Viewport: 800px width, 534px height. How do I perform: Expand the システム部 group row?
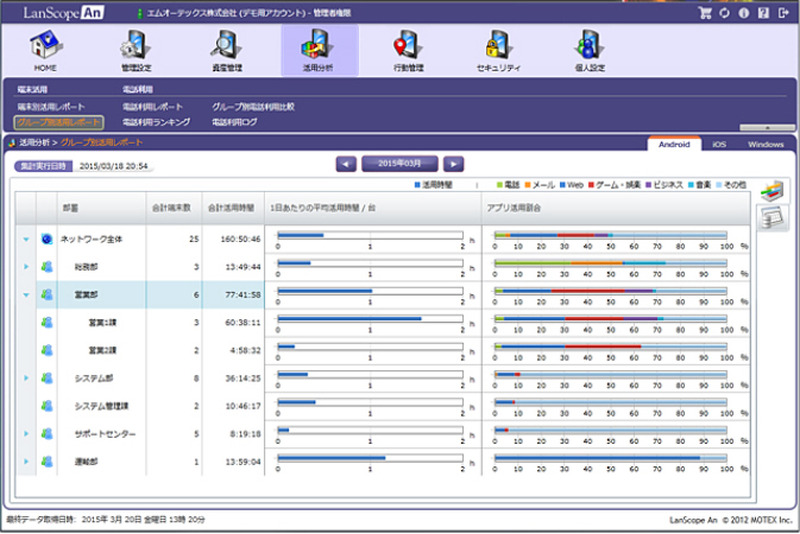click(26, 378)
